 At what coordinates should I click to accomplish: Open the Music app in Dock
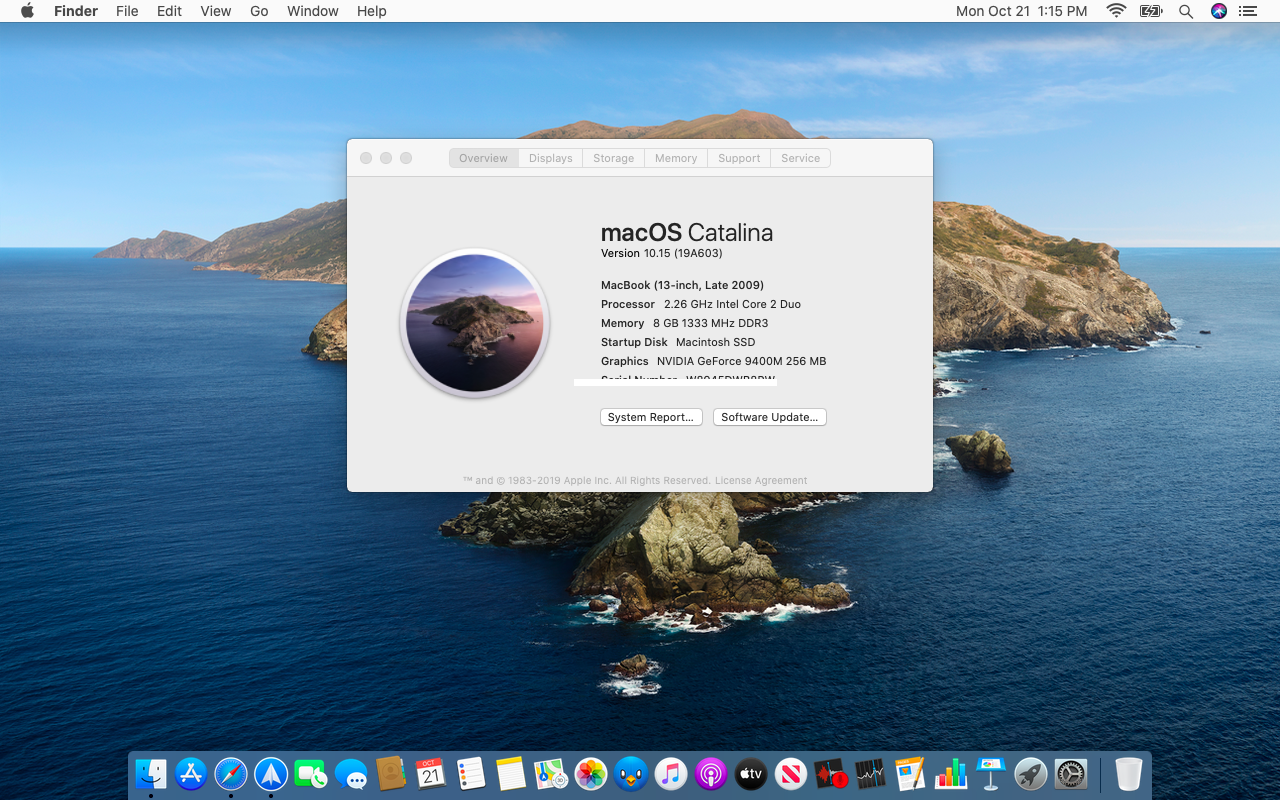(x=671, y=774)
